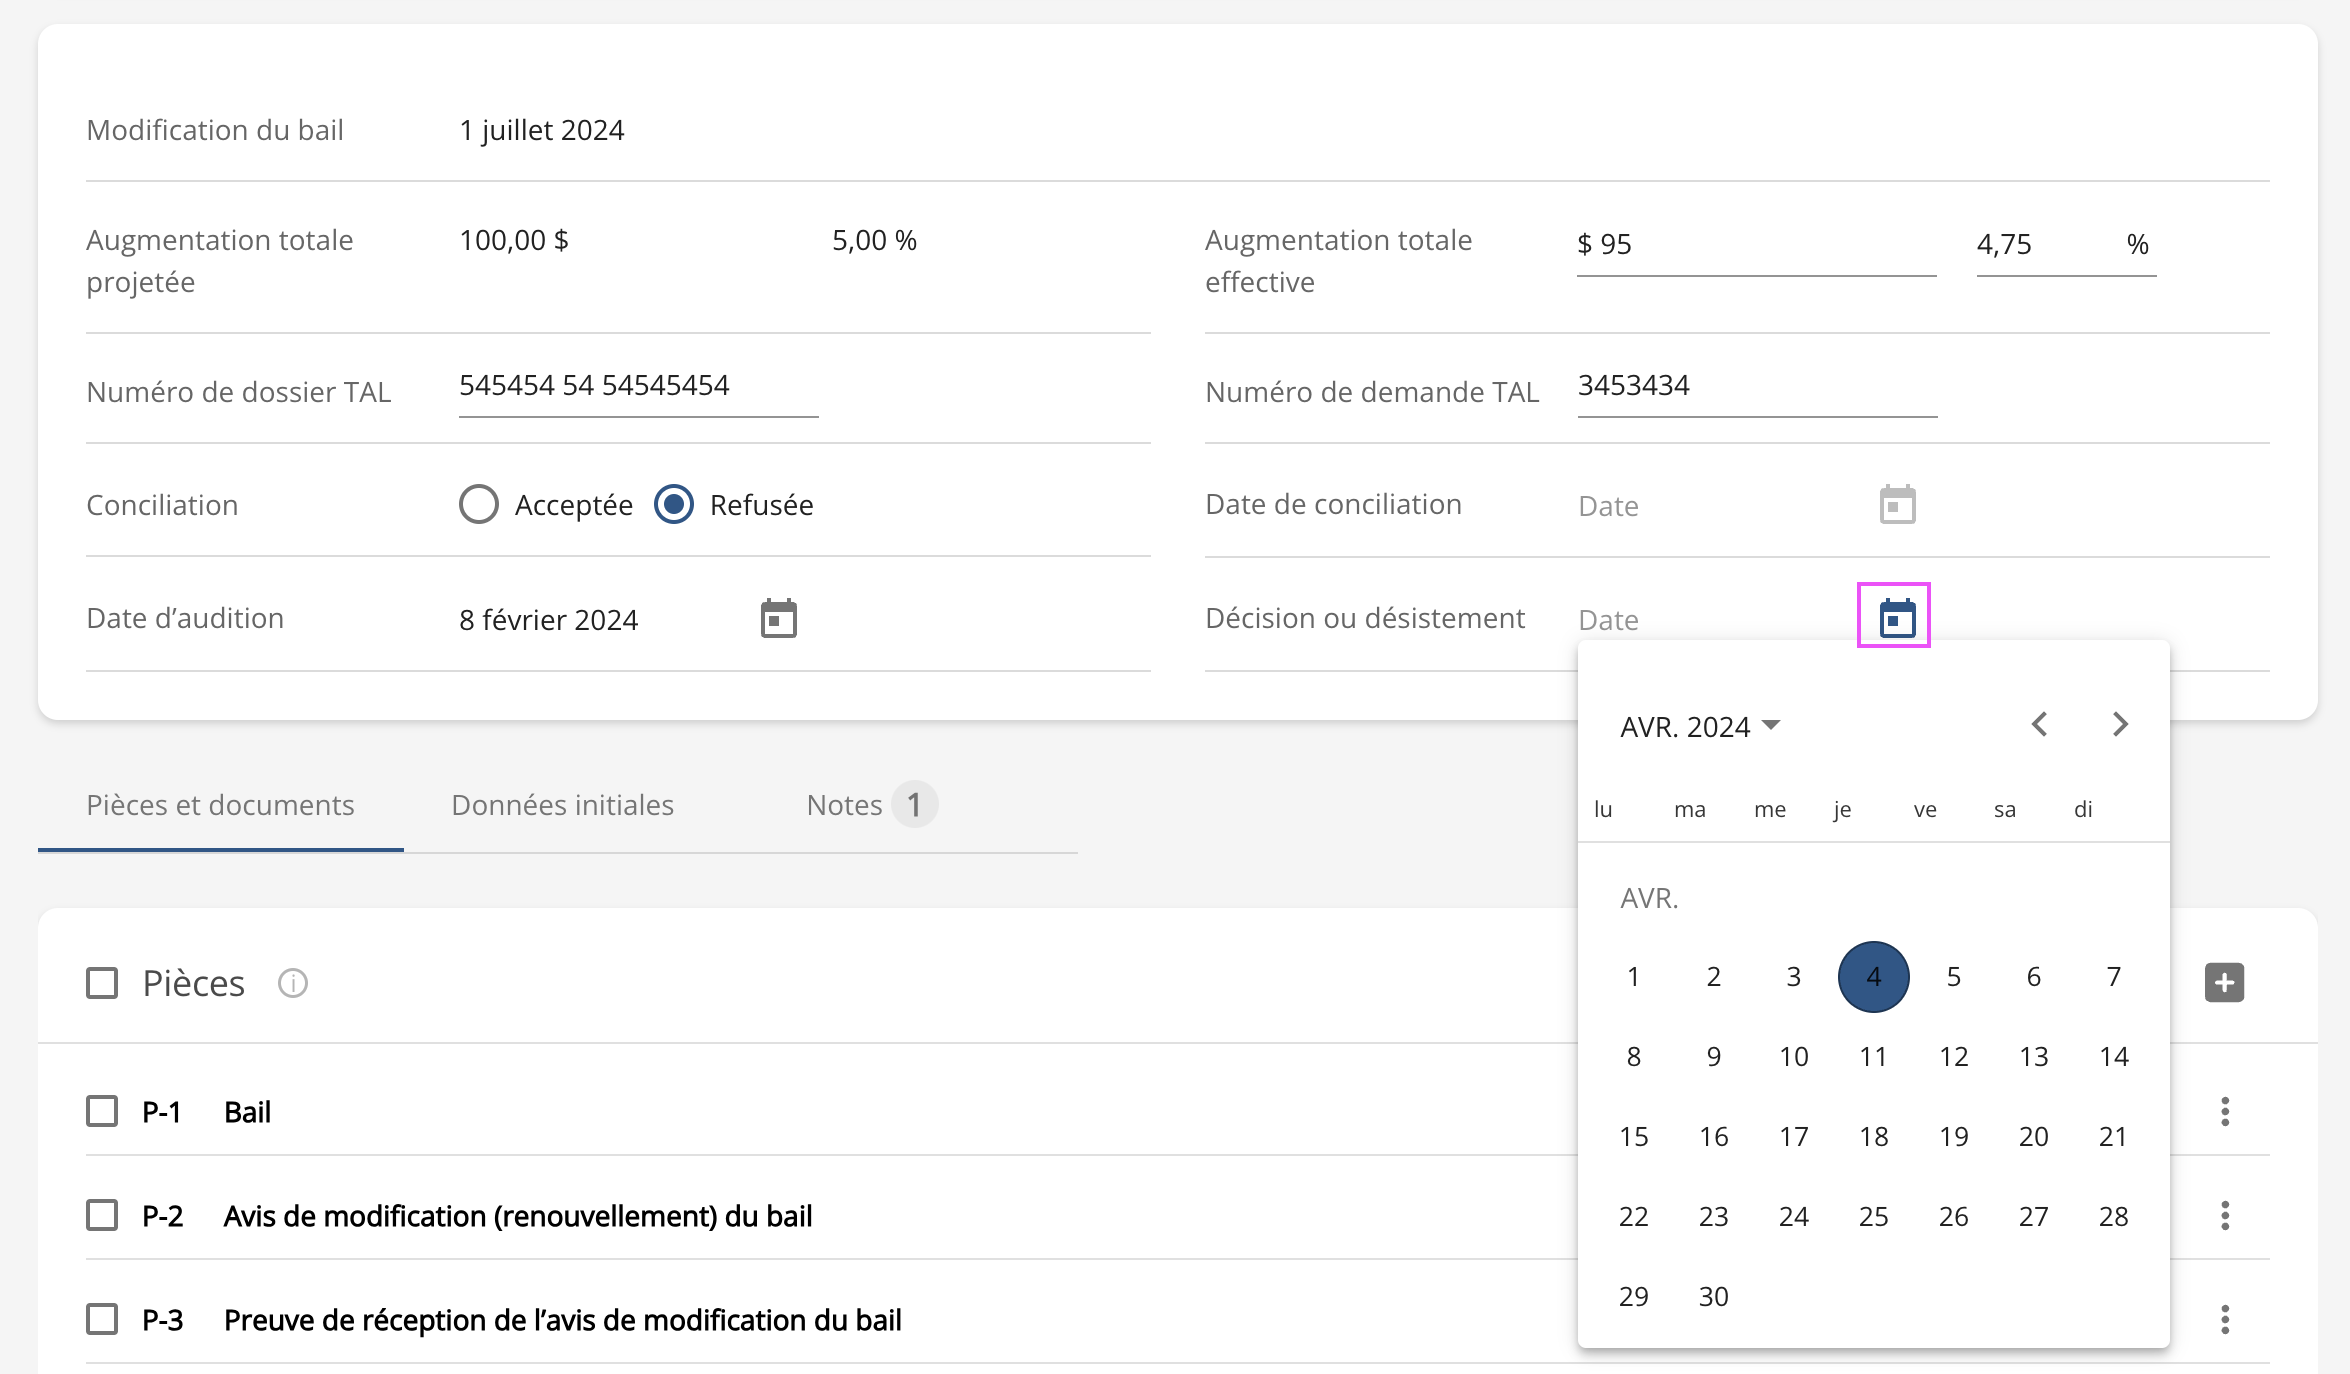
Task: Open the three-dot menu for P-1 Bail
Action: click(2224, 1111)
